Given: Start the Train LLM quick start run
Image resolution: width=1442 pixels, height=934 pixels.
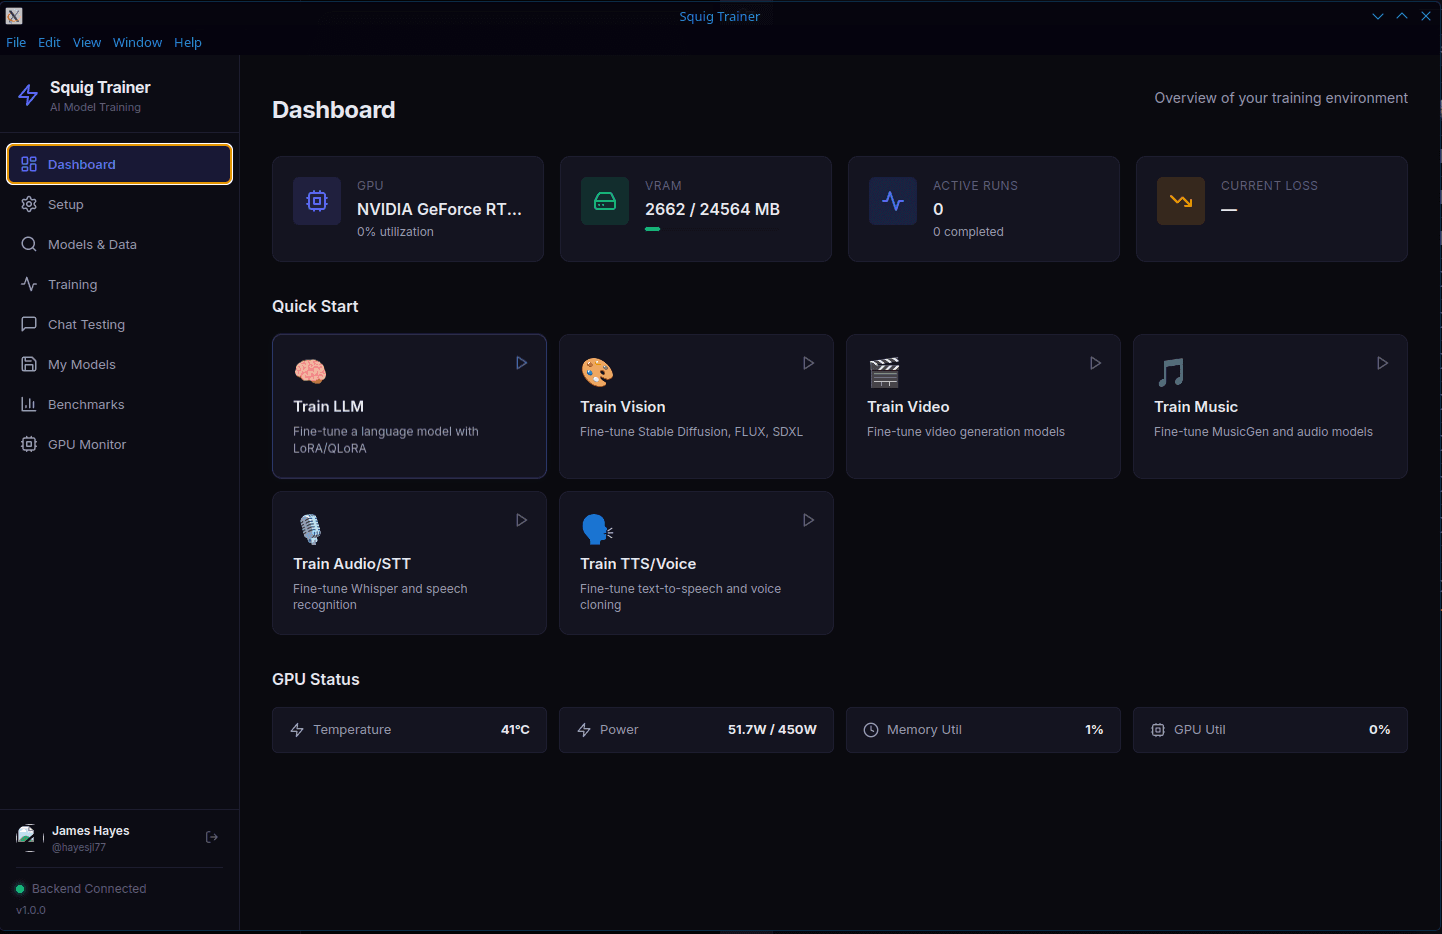Looking at the screenshot, I should point(520,362).
